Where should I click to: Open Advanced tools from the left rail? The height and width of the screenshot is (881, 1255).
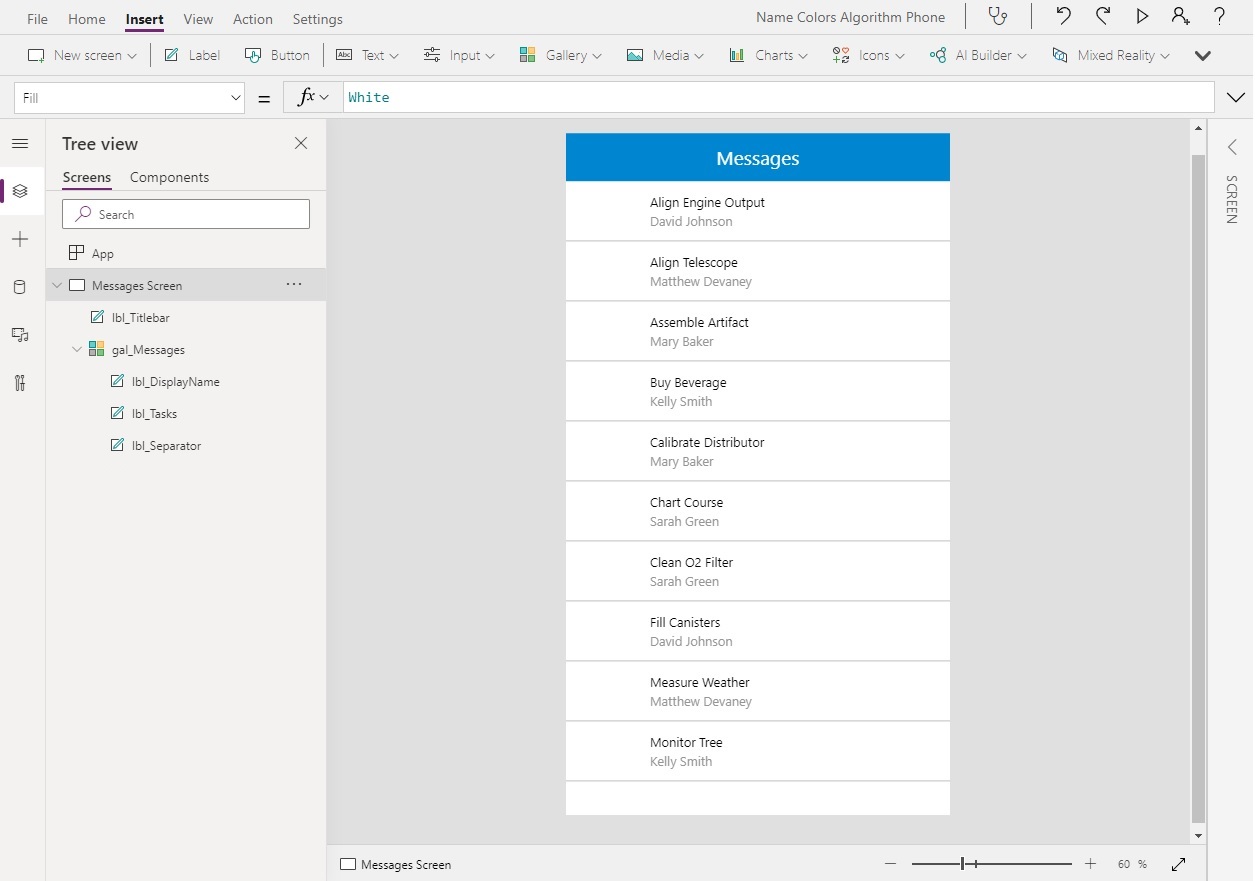(x=20, y=383)
